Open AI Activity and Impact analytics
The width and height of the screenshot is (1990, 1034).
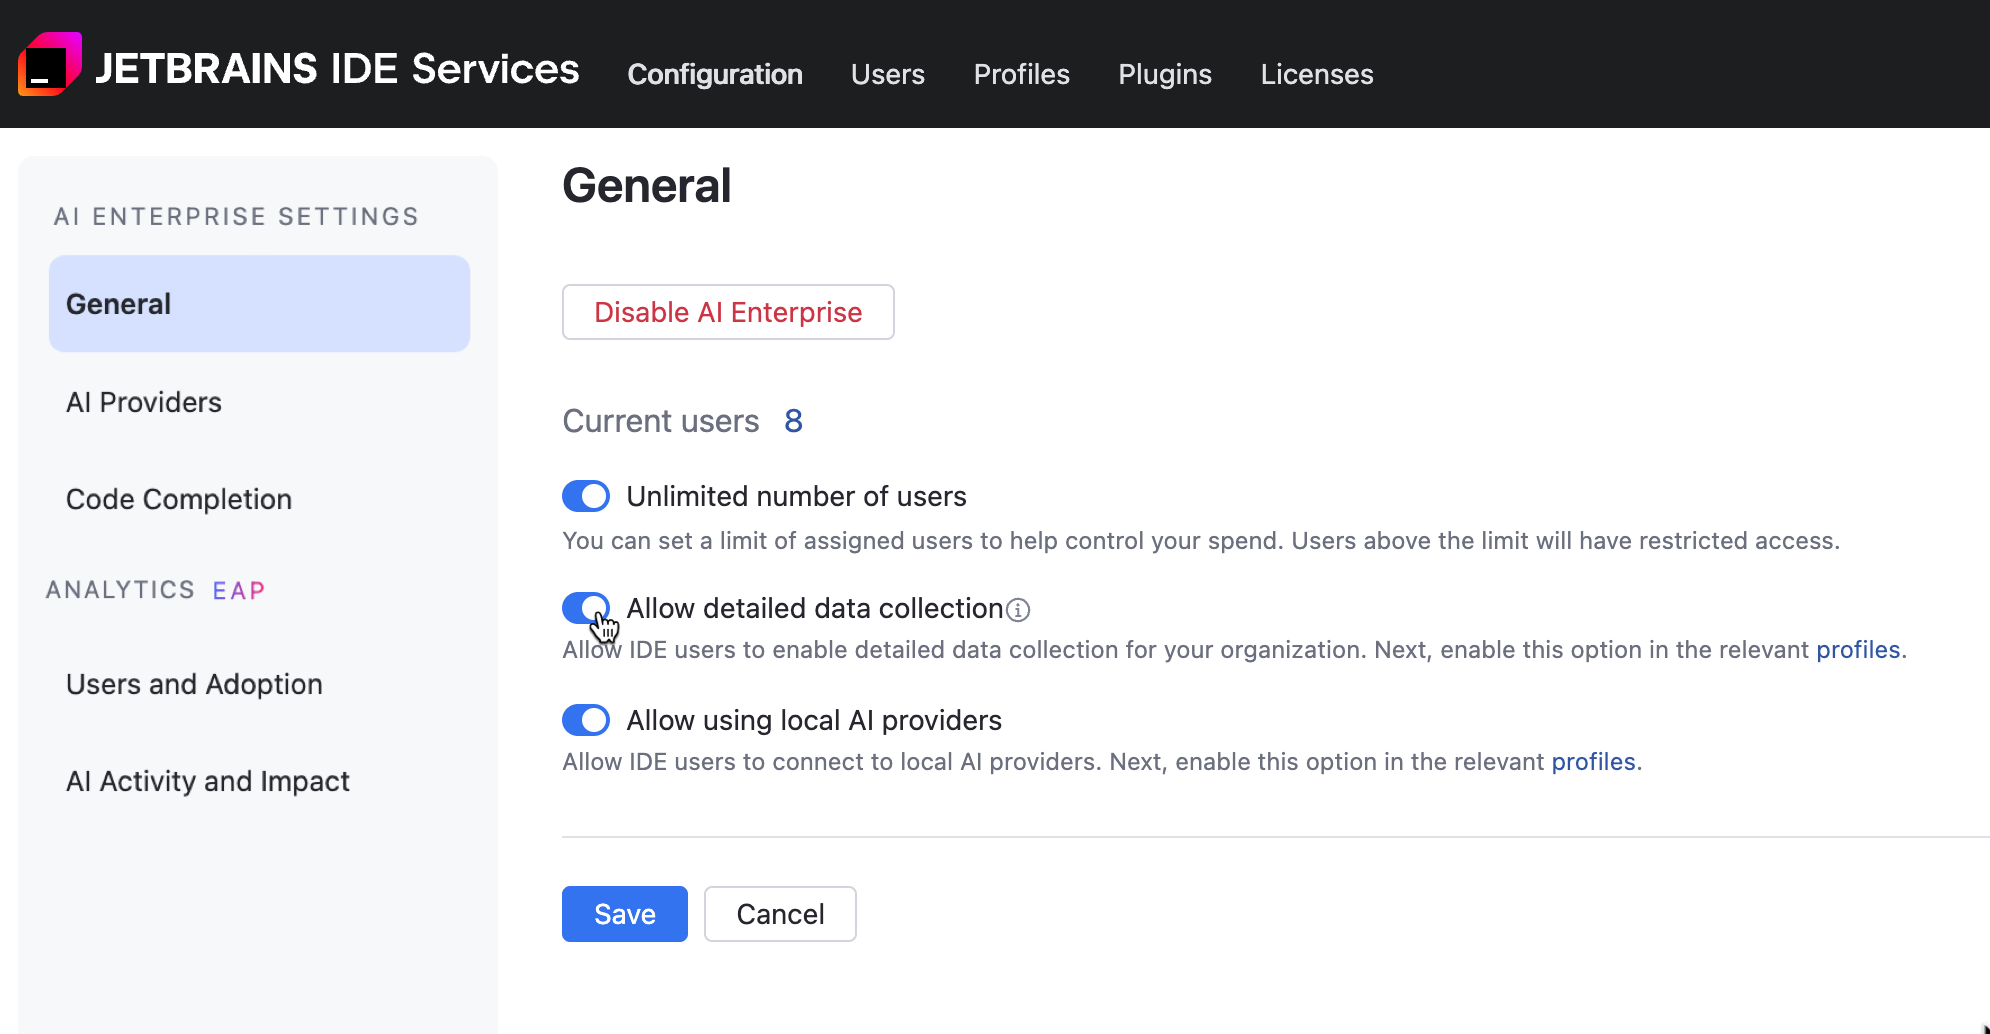[x=206, y=781]
